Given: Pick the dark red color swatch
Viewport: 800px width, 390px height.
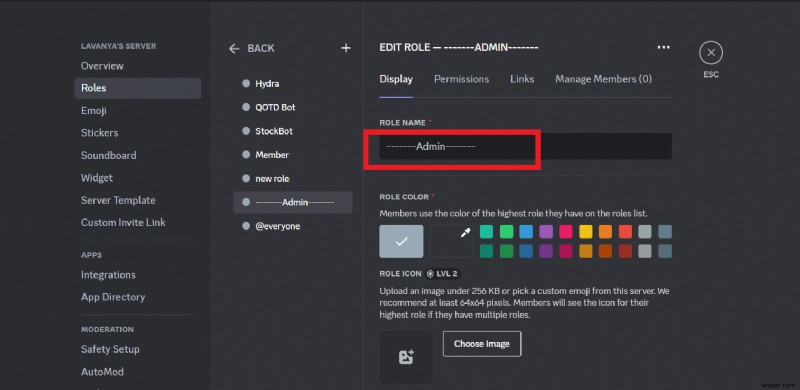Looking at the screenshot, I should tap(626, 251).
